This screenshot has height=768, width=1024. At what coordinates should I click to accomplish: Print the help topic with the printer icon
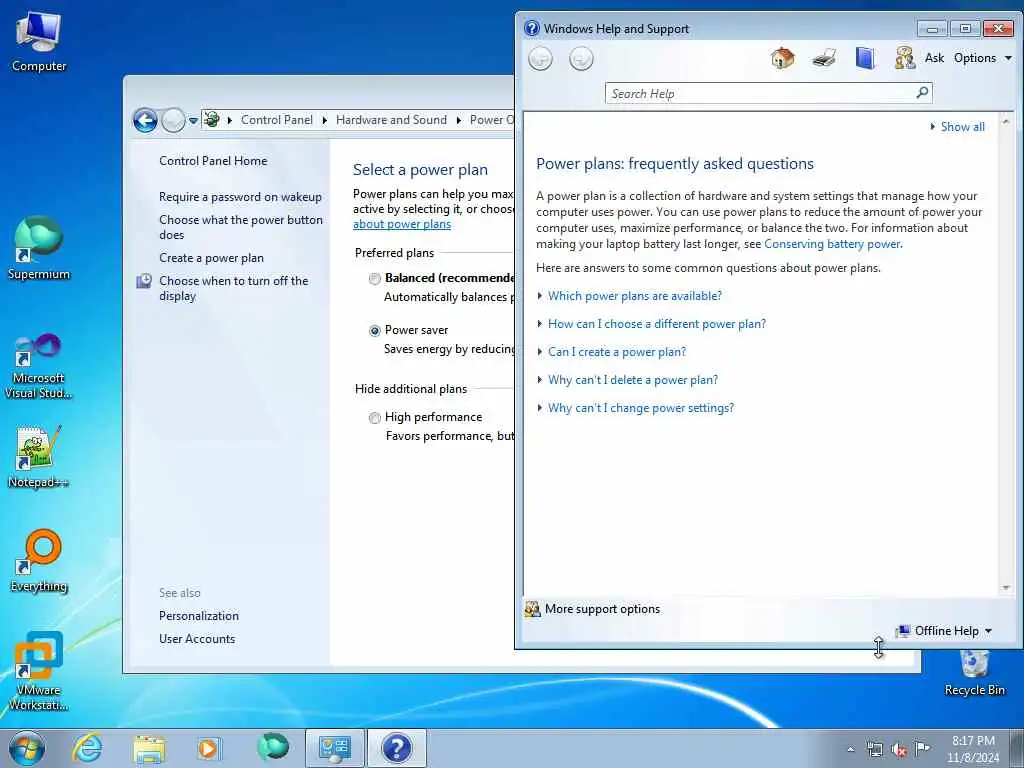point(824,58)
